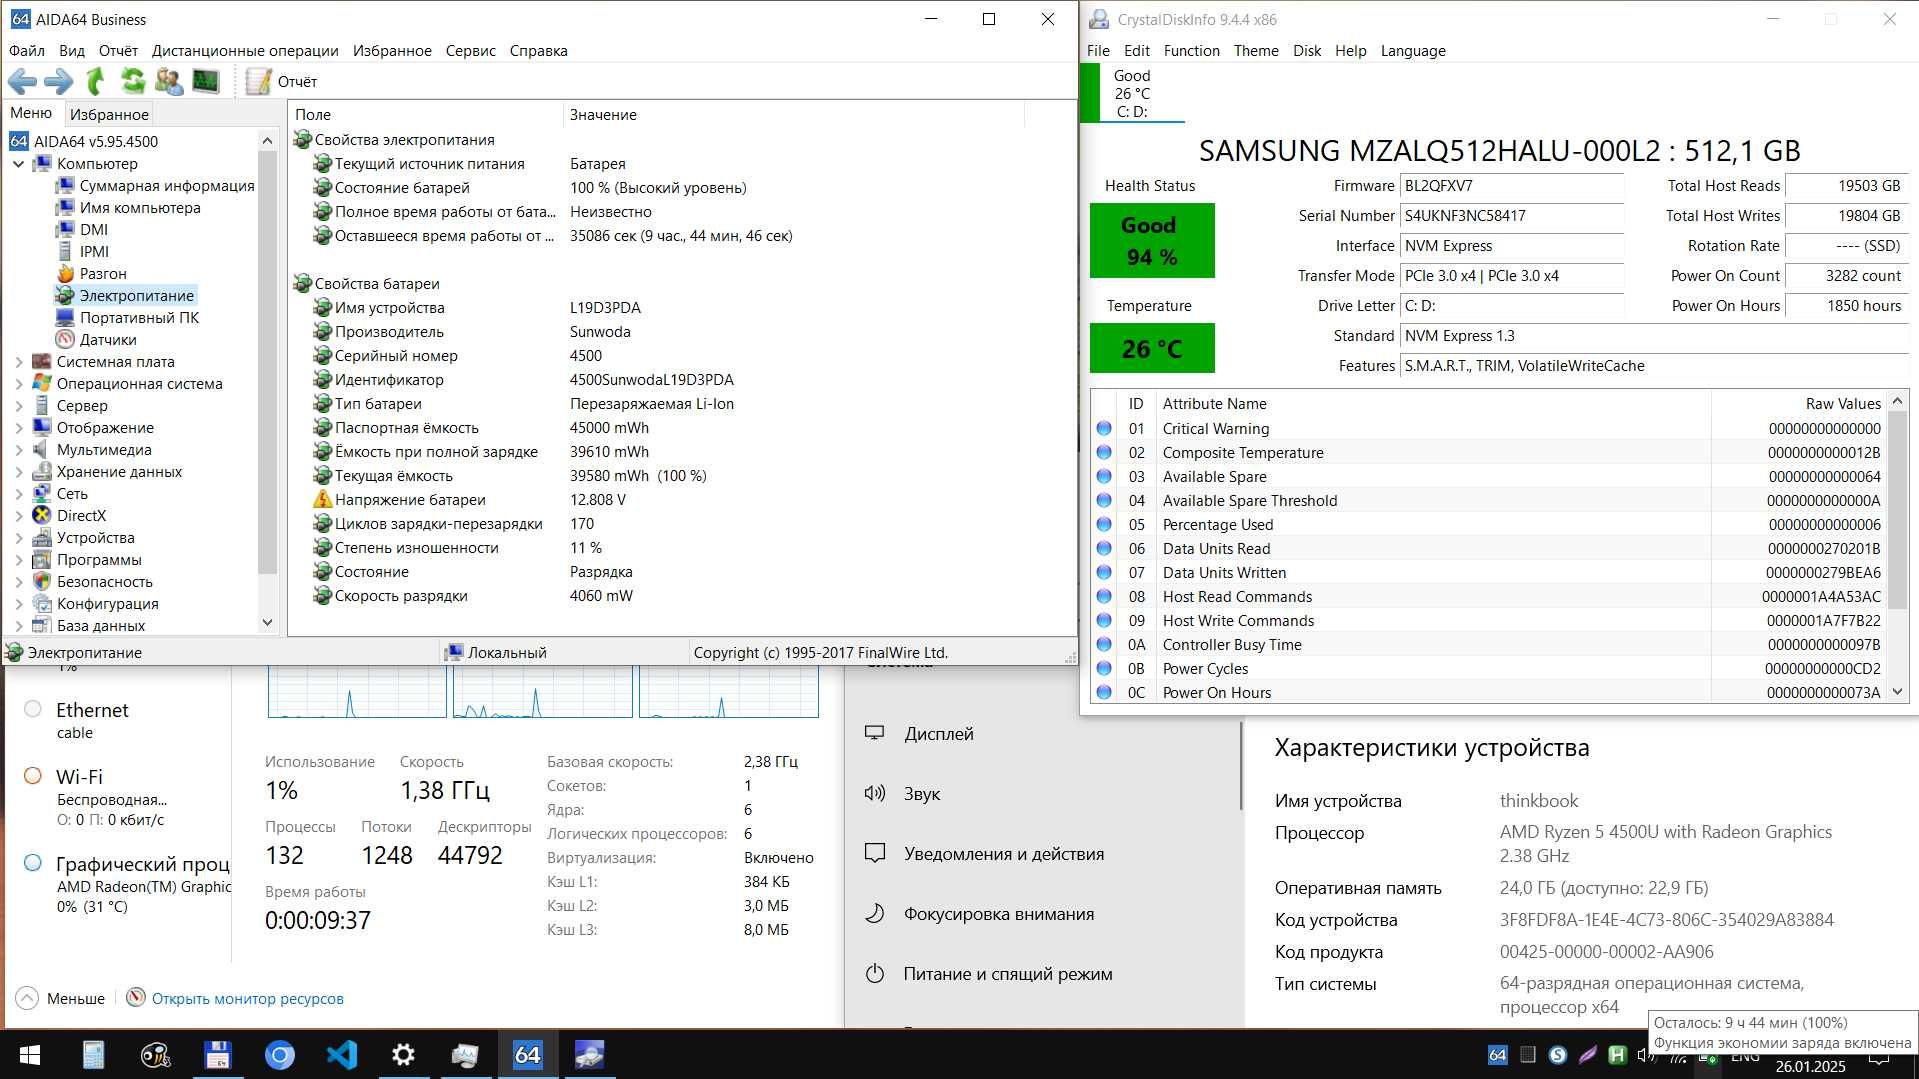Click the Percentage Used attribute status dot
The width and height of the screenshot is (1919, 1079).
(x=1104, y=524)
